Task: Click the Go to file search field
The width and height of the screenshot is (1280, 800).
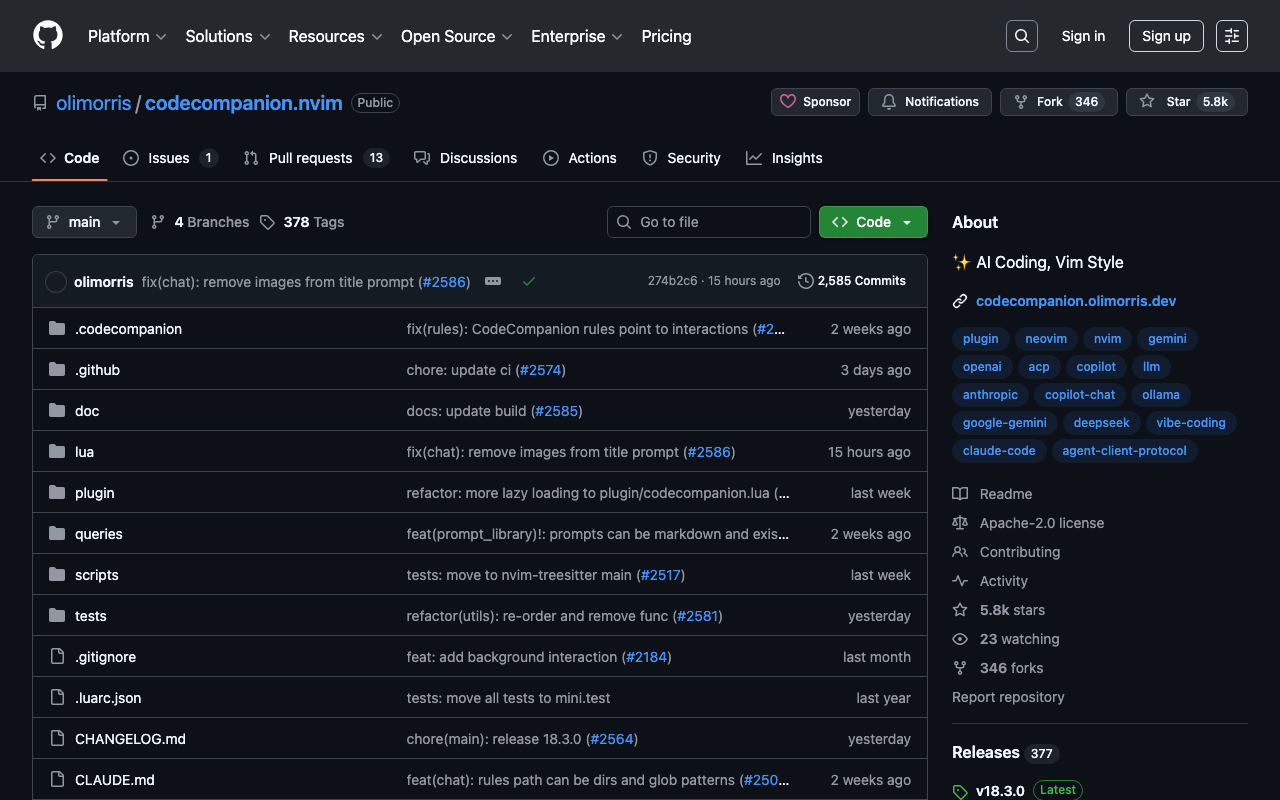Action: pyautogui.click(x=708, y=222)
